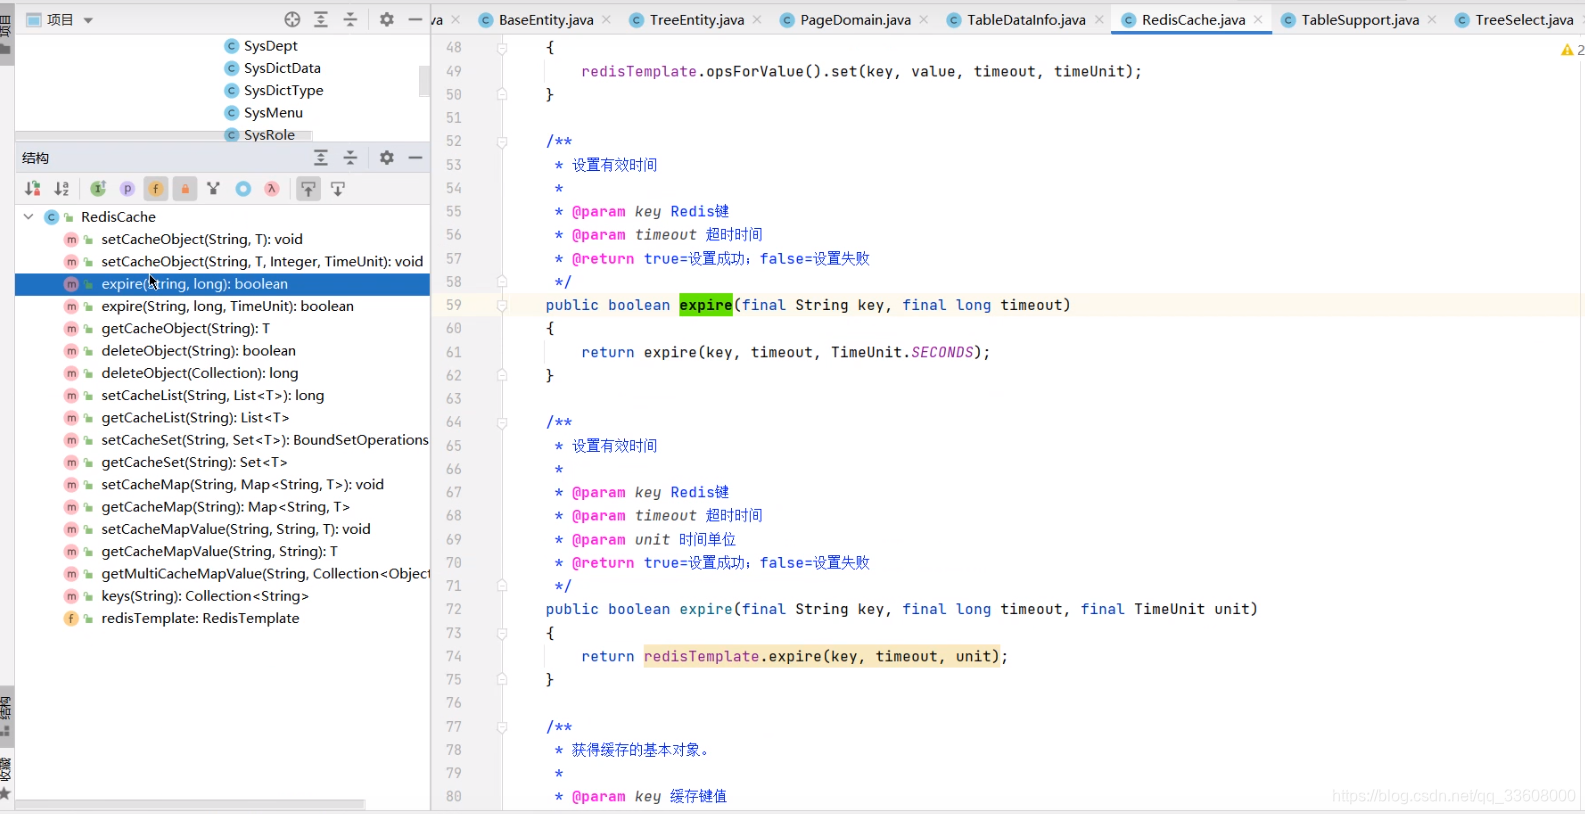Open Project panel gear settings
Viewport: 1585px width, 814px height.
click(x=387, y=19)
